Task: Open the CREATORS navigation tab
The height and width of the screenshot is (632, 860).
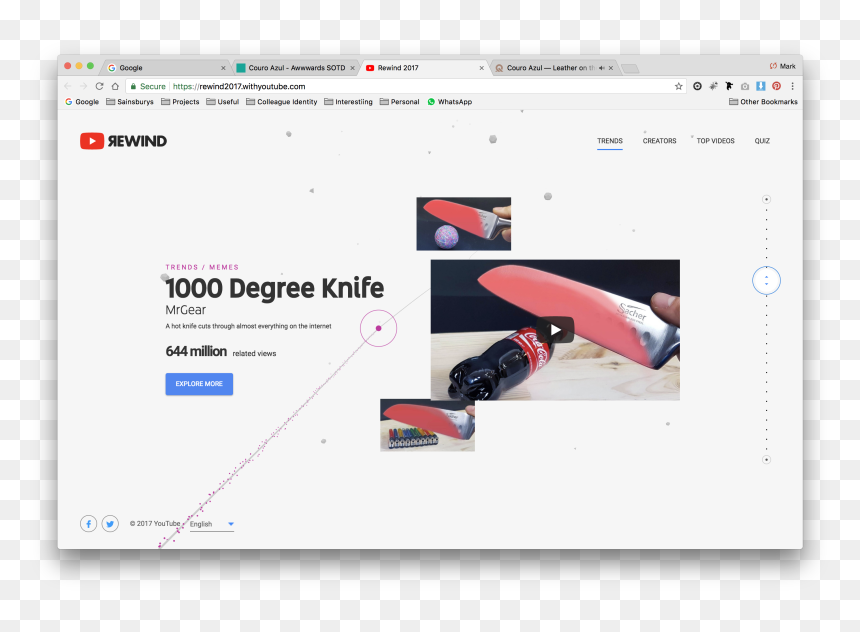Action: 659,141
